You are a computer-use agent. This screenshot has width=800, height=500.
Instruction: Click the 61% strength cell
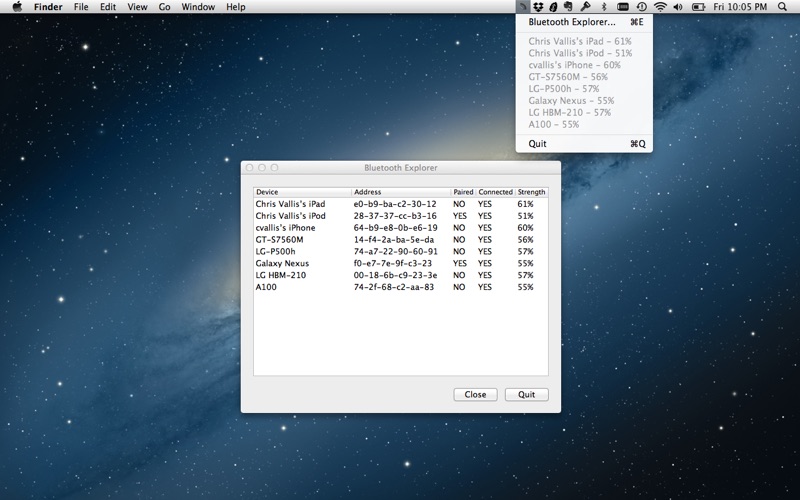click(x=525, y=204)
